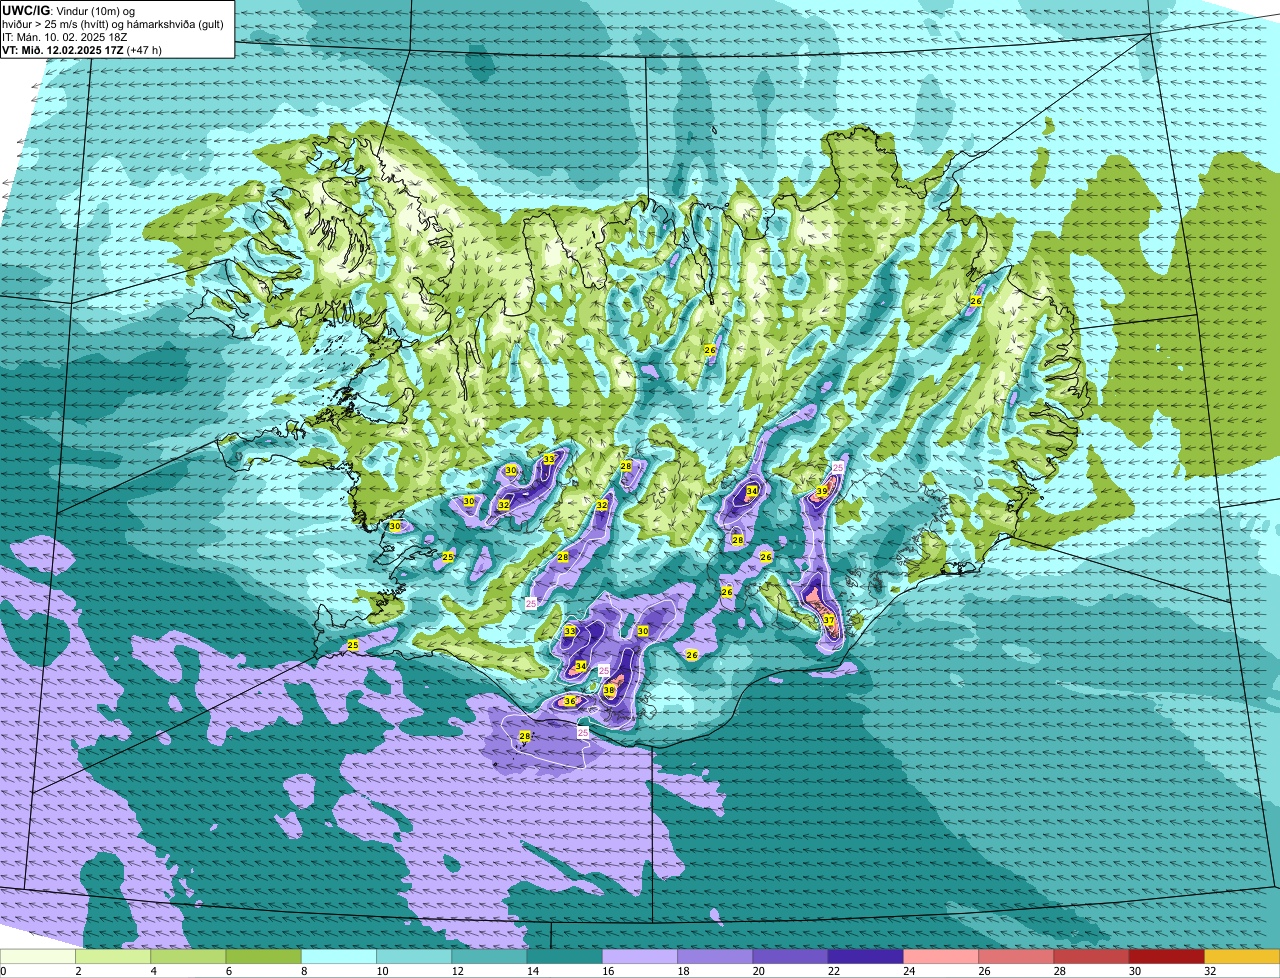Image resolution: width=1280 pixels, height=978 pixels.
Task: Select the pink 24–26 m/s legend swatch
Action: (941, 956)
